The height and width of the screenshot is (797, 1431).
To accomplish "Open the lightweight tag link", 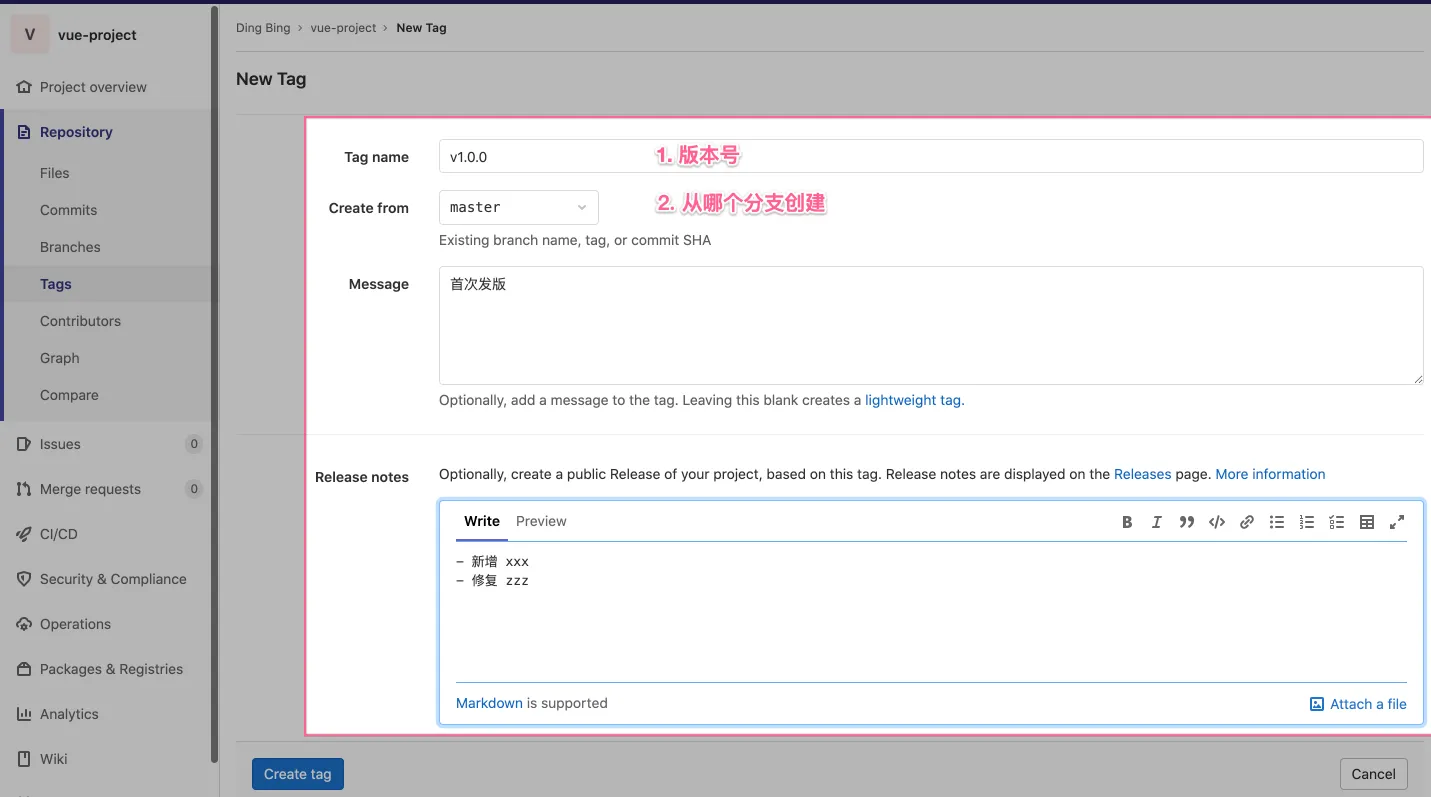I will coord(913,400).
